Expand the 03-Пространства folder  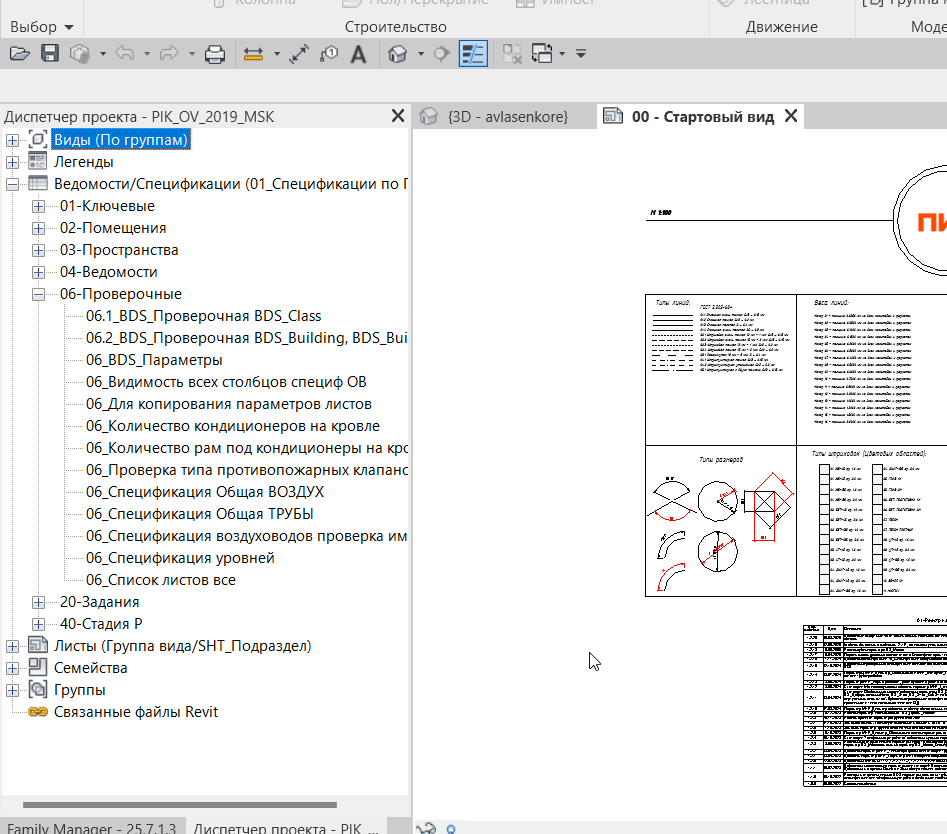tap(38, 250)
